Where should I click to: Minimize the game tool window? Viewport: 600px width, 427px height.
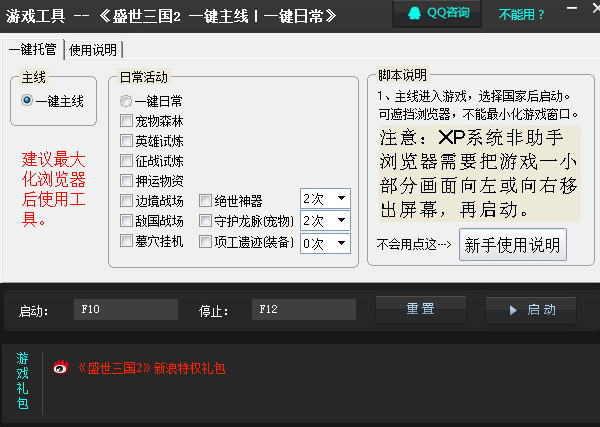pyautogui.click(x=572, y=8)
